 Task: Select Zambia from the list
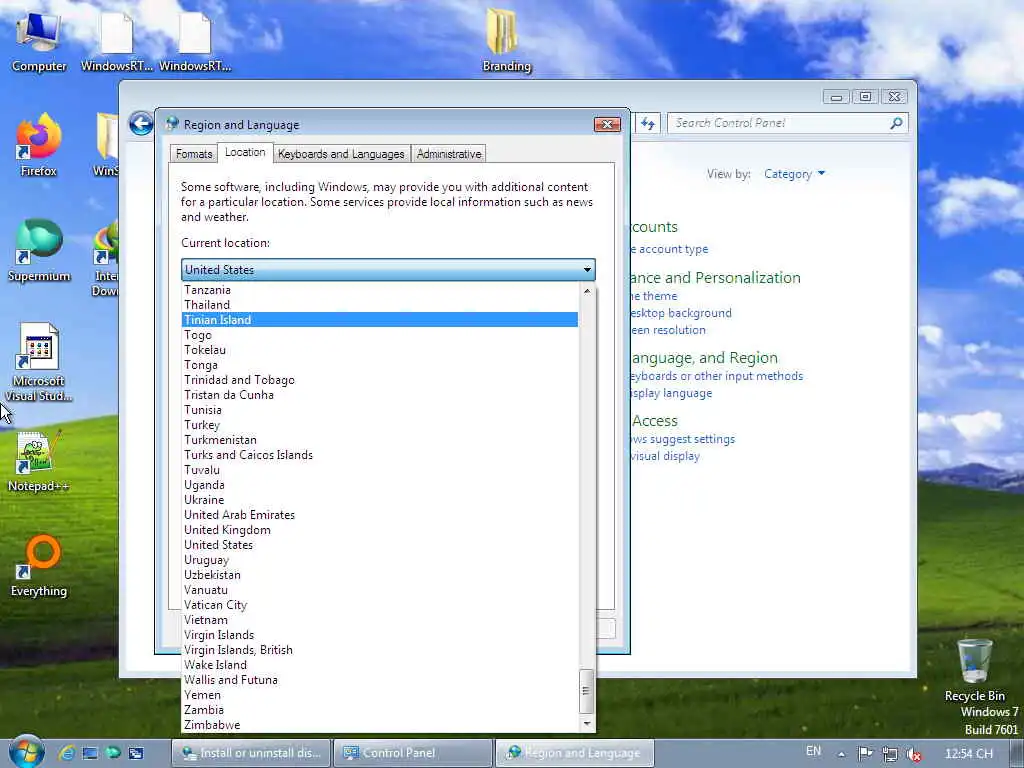click(x=379, y=711)
